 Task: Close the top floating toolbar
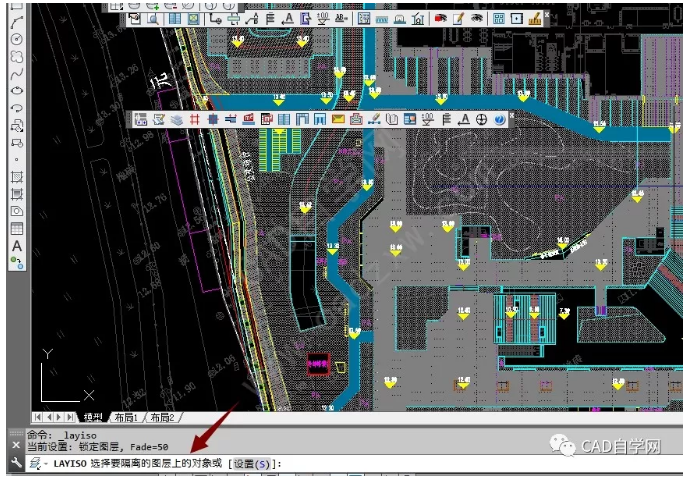[547, 15]
